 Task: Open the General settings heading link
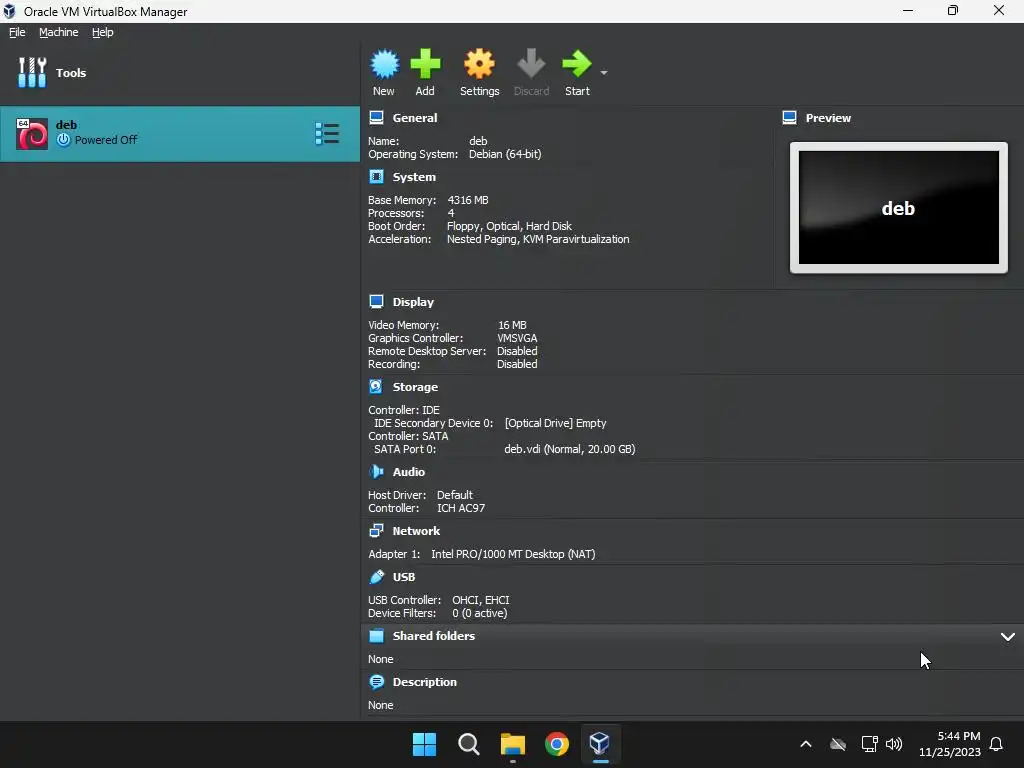(x=415, y=118)
